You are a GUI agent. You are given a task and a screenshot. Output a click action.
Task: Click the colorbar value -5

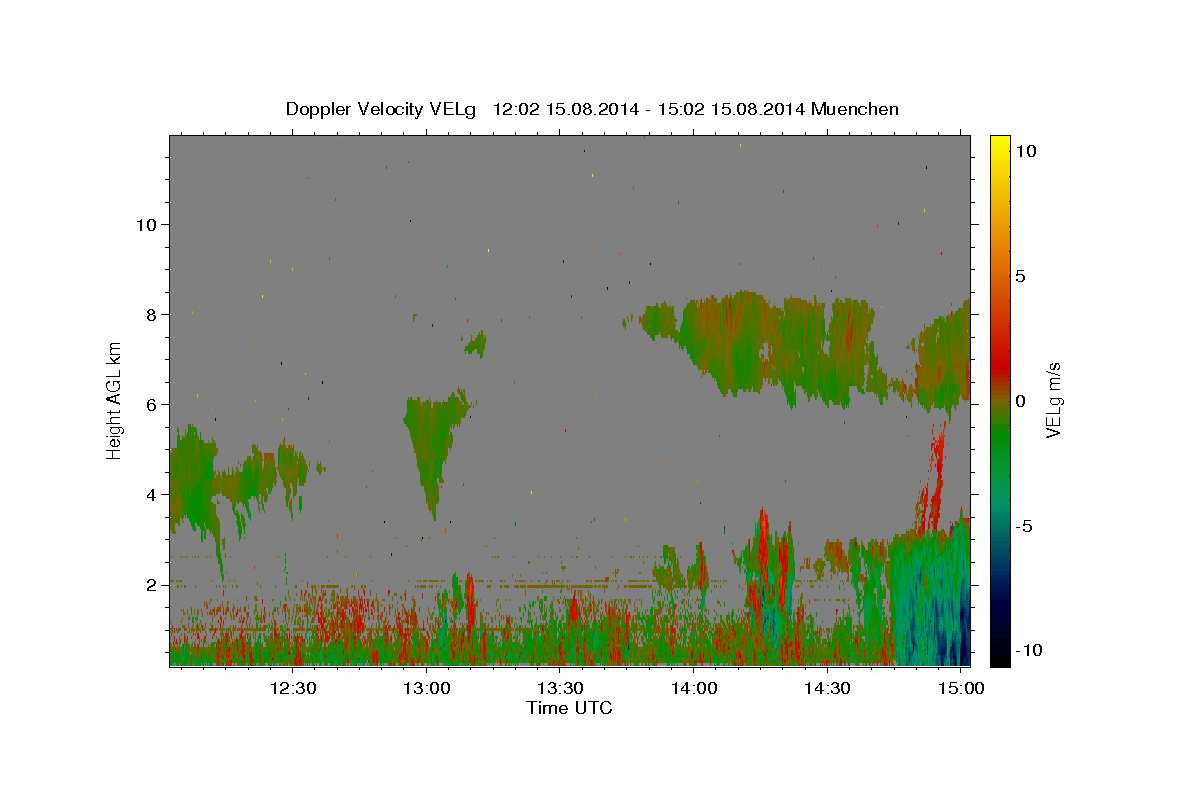click(x=1025, y=526)
